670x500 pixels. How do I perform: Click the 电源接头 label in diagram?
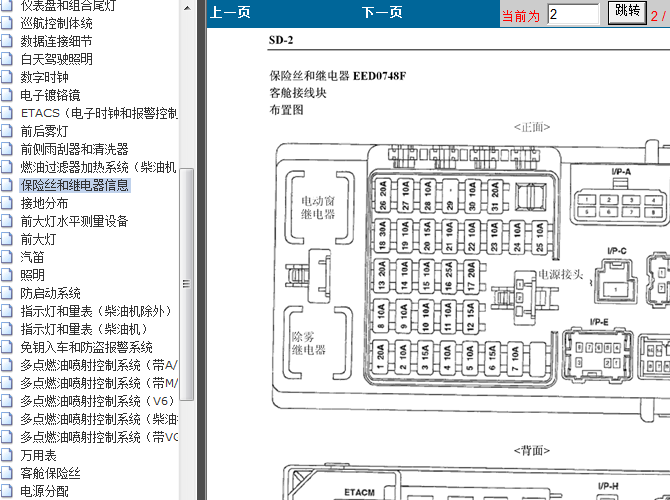561,274
